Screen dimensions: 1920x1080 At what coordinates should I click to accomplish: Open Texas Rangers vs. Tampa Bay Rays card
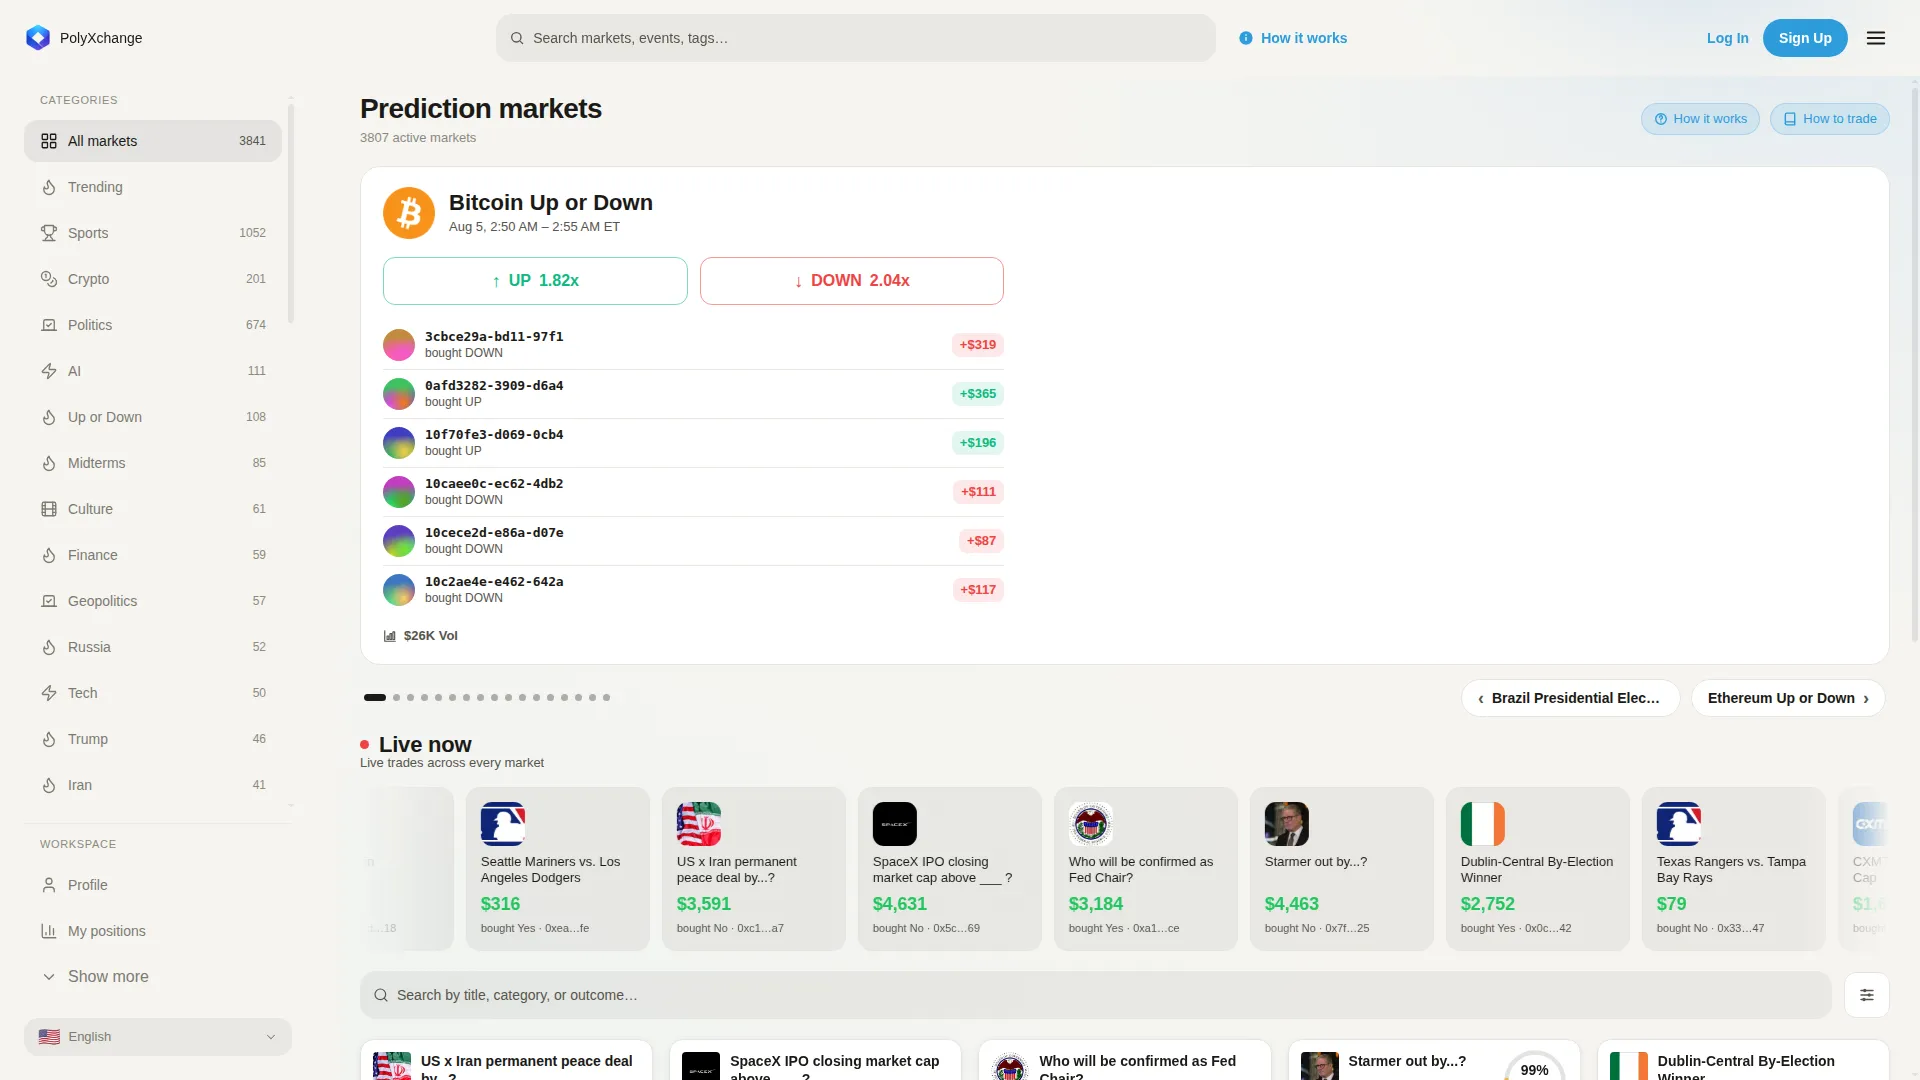(1734, 869)
